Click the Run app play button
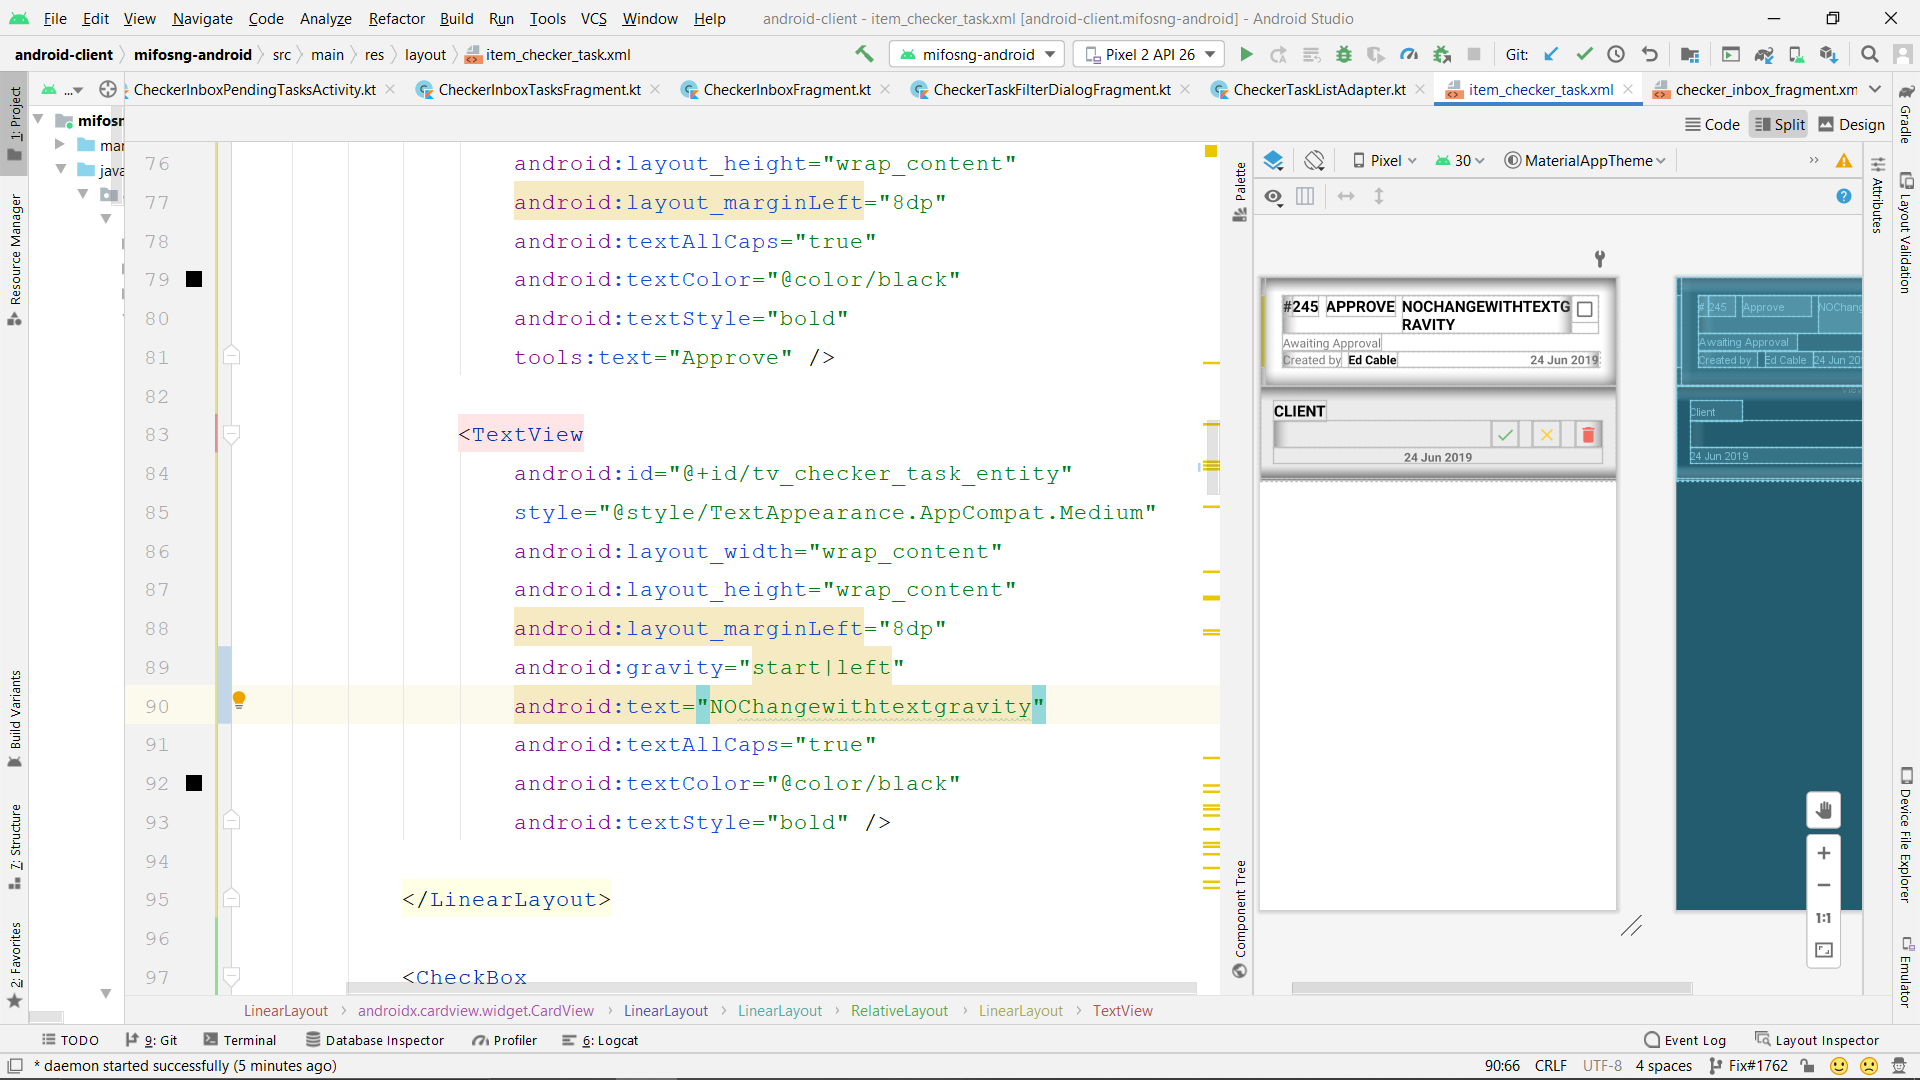Image resolution: width=1920 pixels, height=1080 pixels. pyautogui.click(x=1246, y=55)
